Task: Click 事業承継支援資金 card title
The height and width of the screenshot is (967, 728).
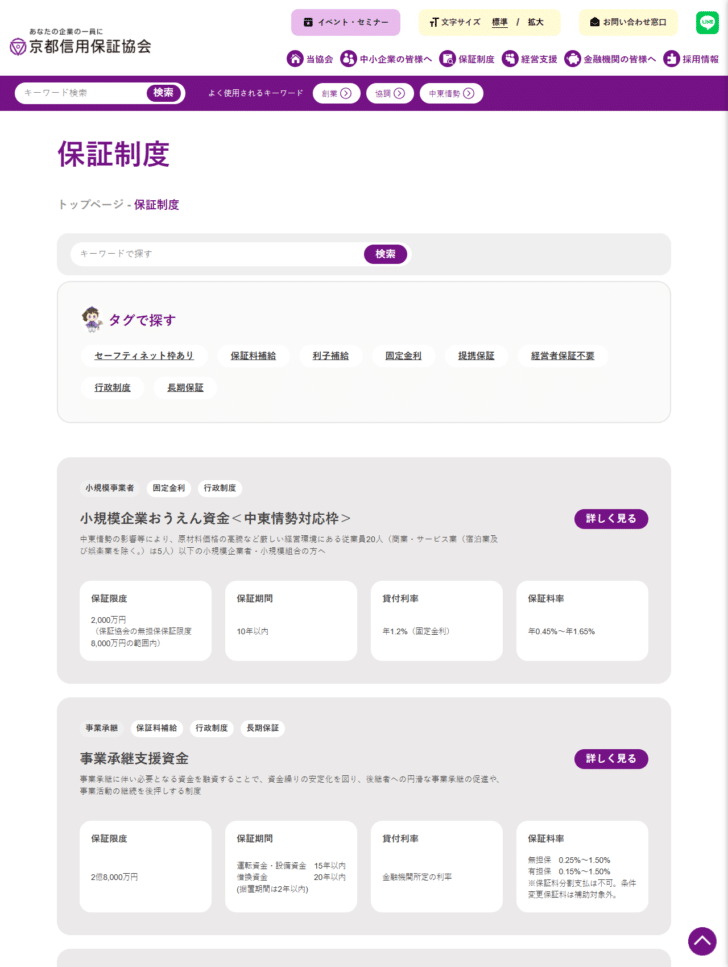Action: (x=134, y=759)
